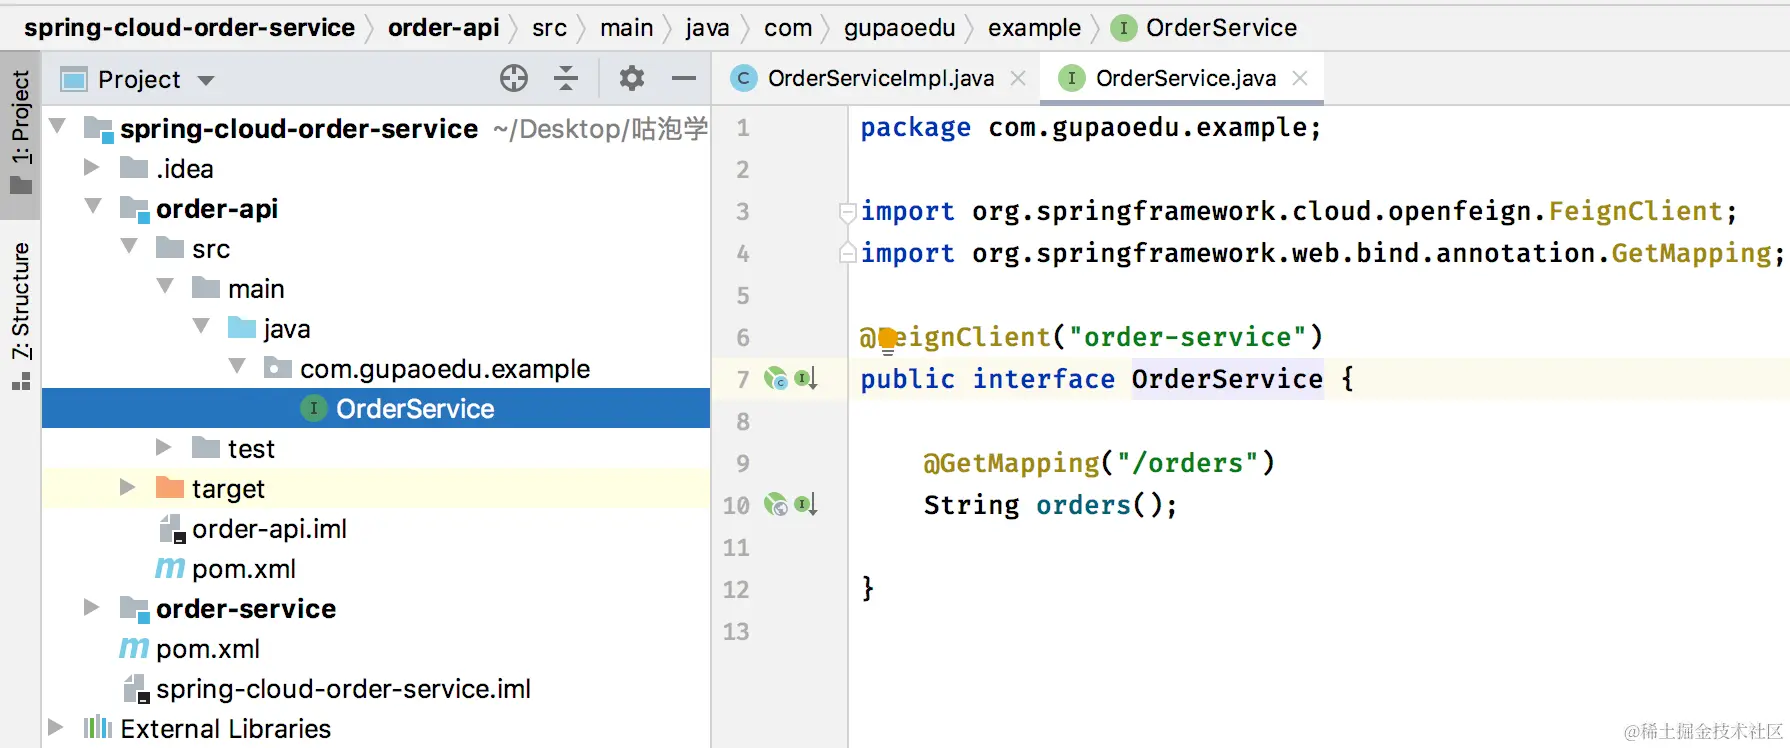Screen dimensions: 1790x748
Task: Fold the import block on line 3
Action: [847, 211]
